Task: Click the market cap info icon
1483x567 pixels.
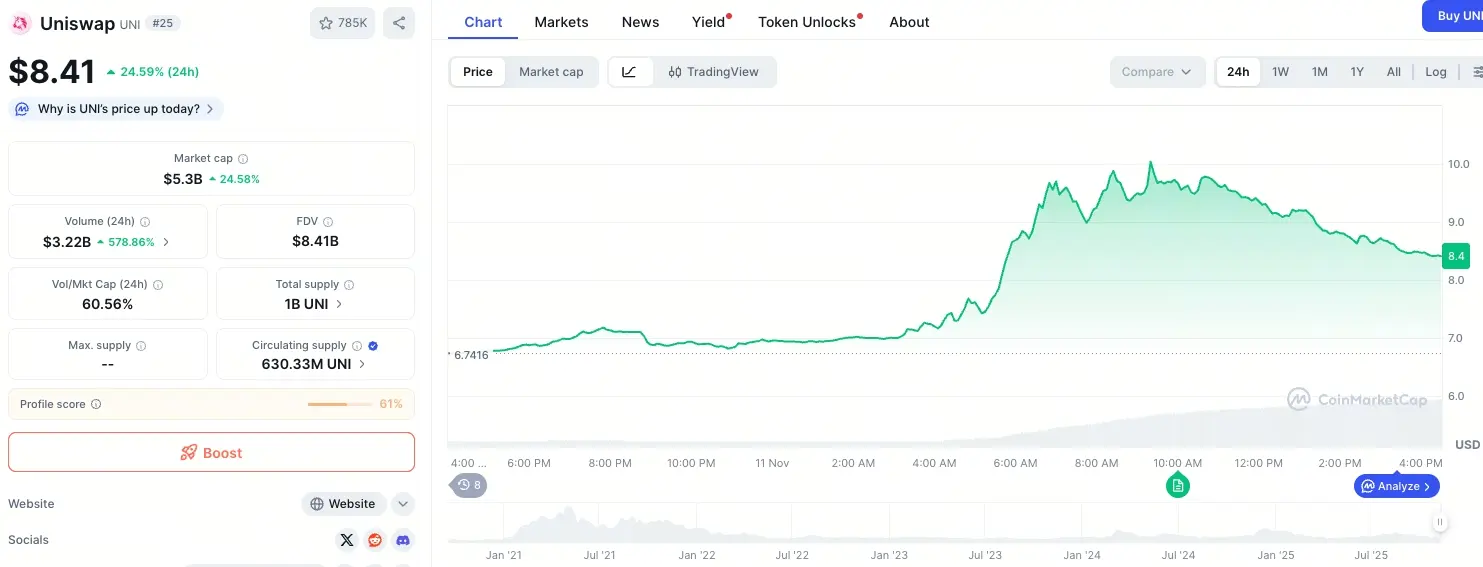Action: [x=243, y=159]
